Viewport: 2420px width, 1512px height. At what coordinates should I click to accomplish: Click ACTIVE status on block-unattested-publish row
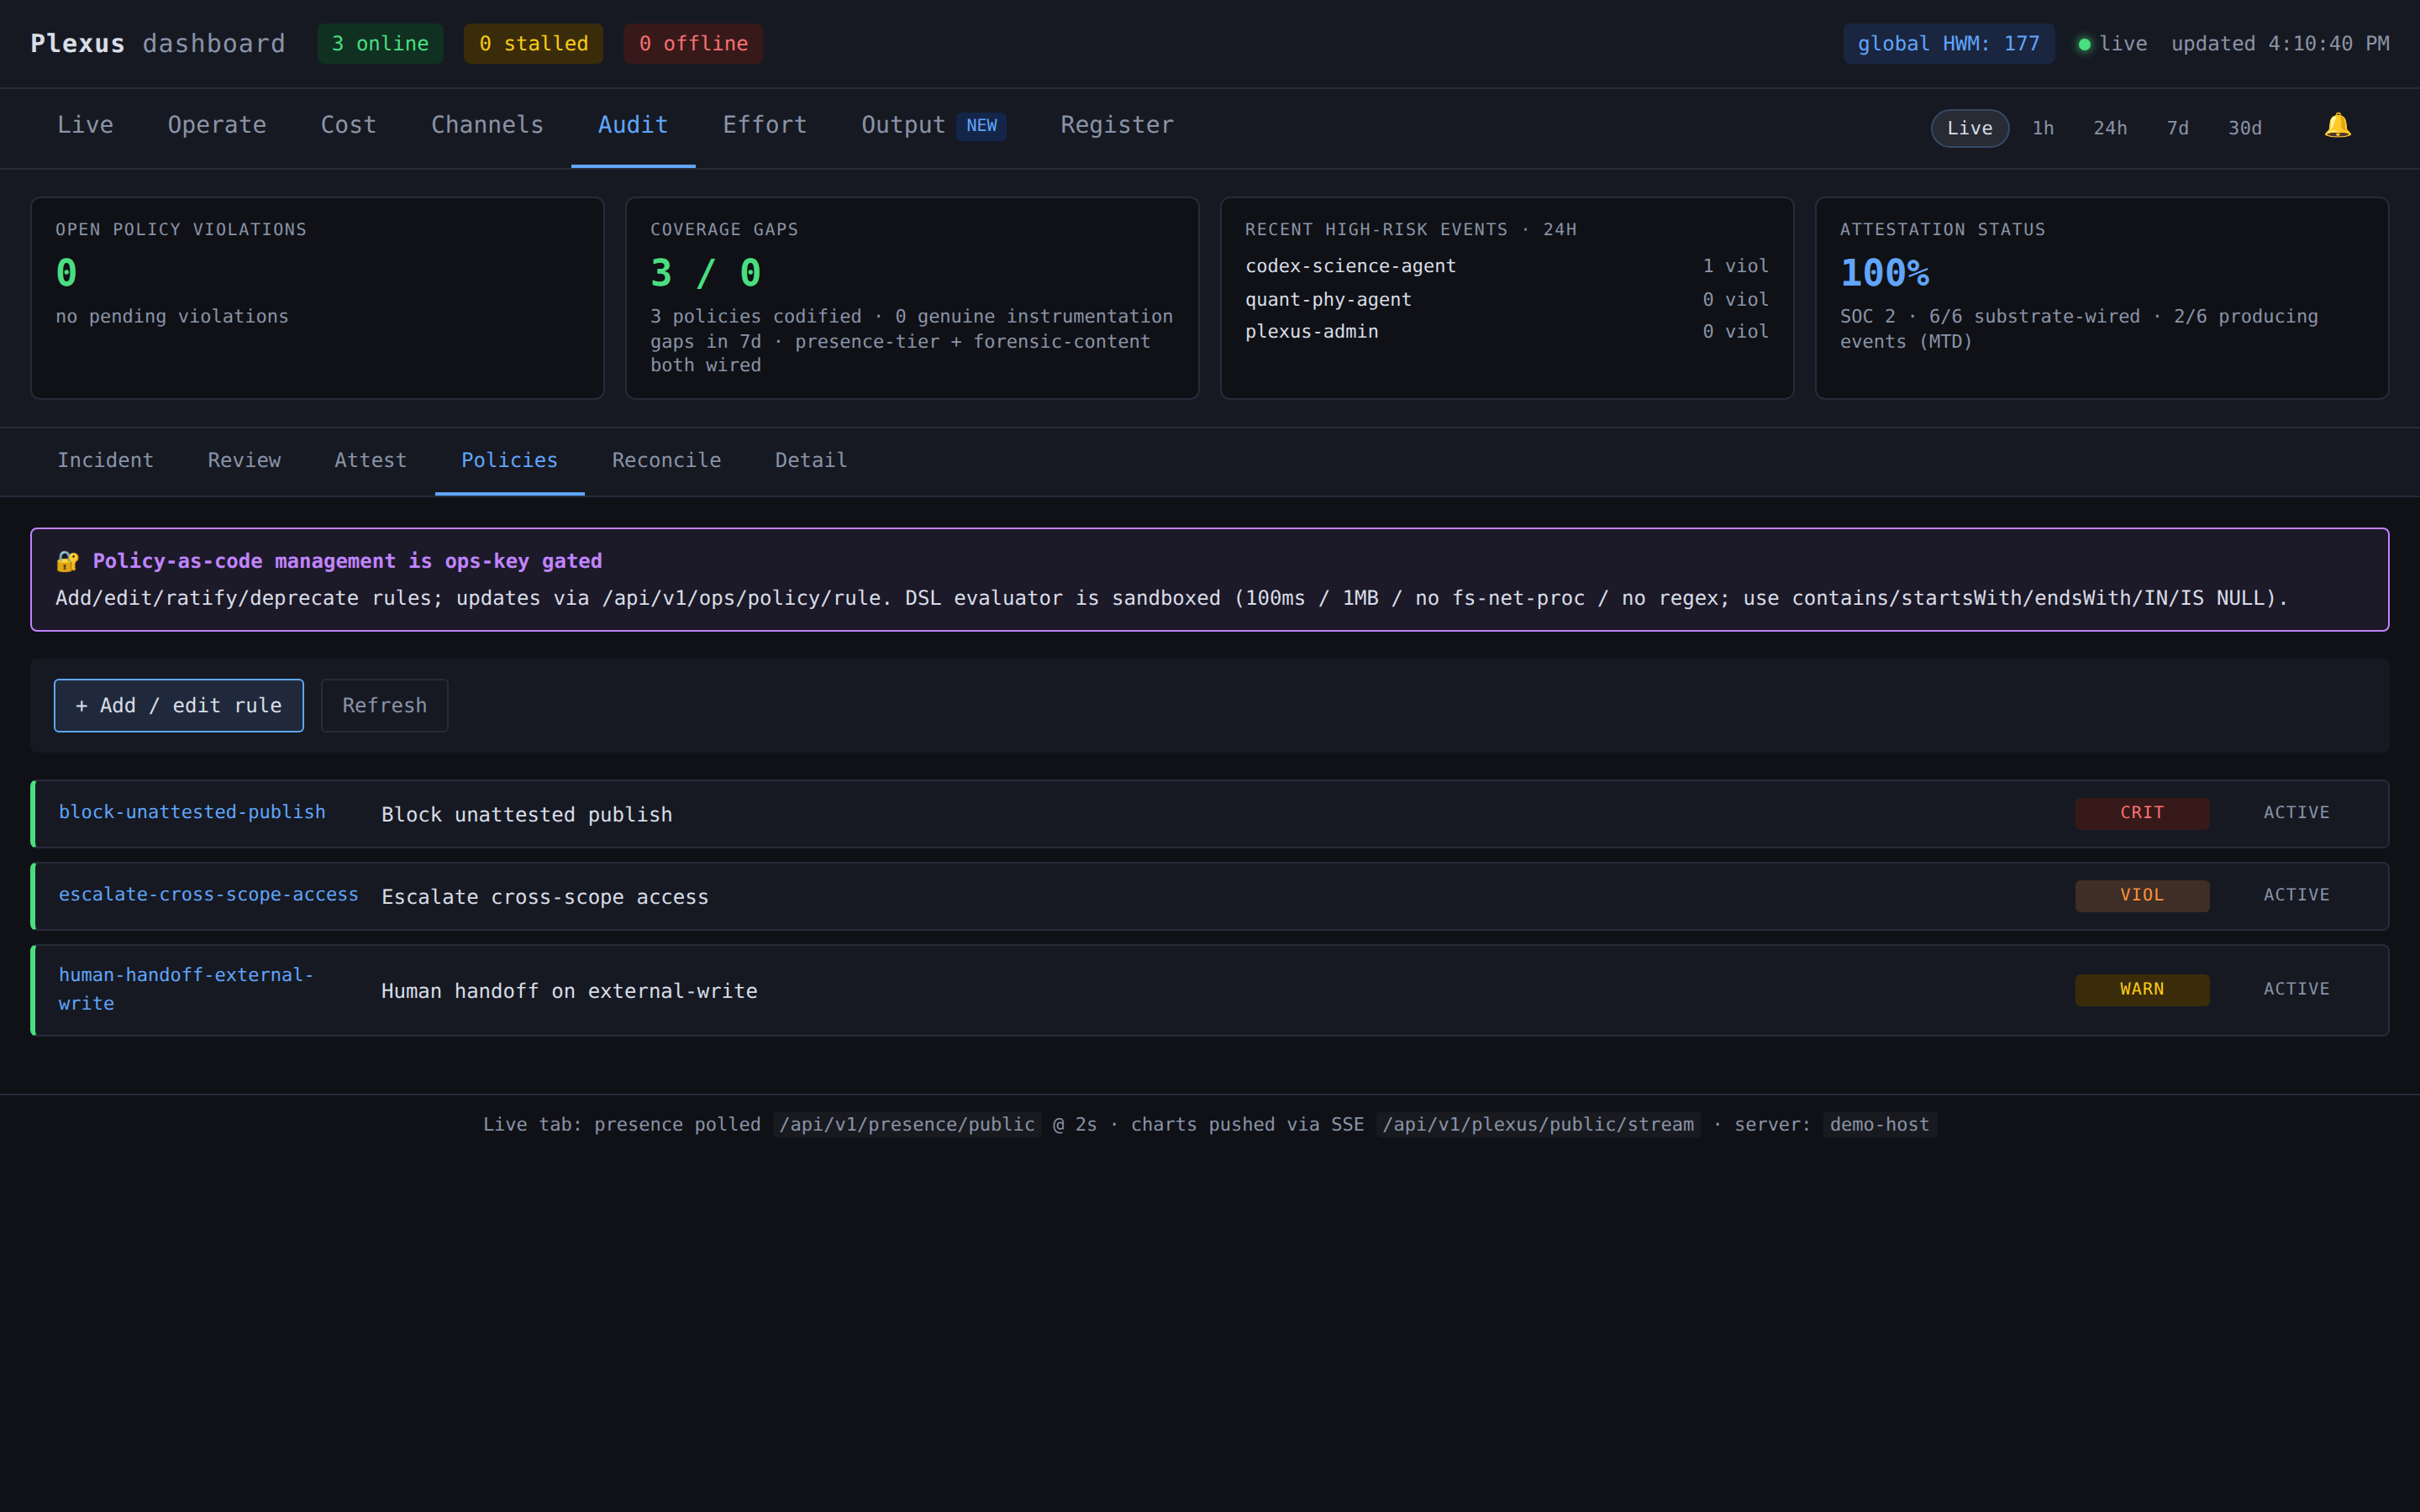[2296, 813]
